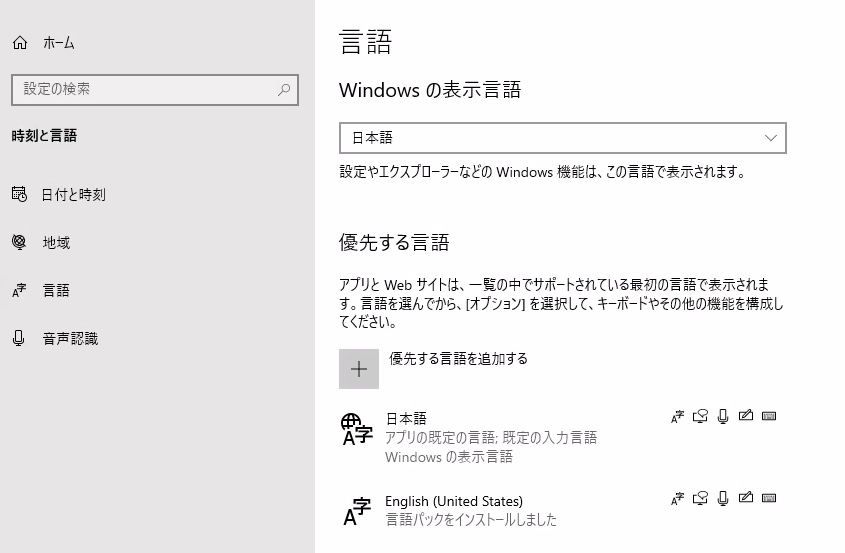Click speech recognition microphone in English row

723,498
